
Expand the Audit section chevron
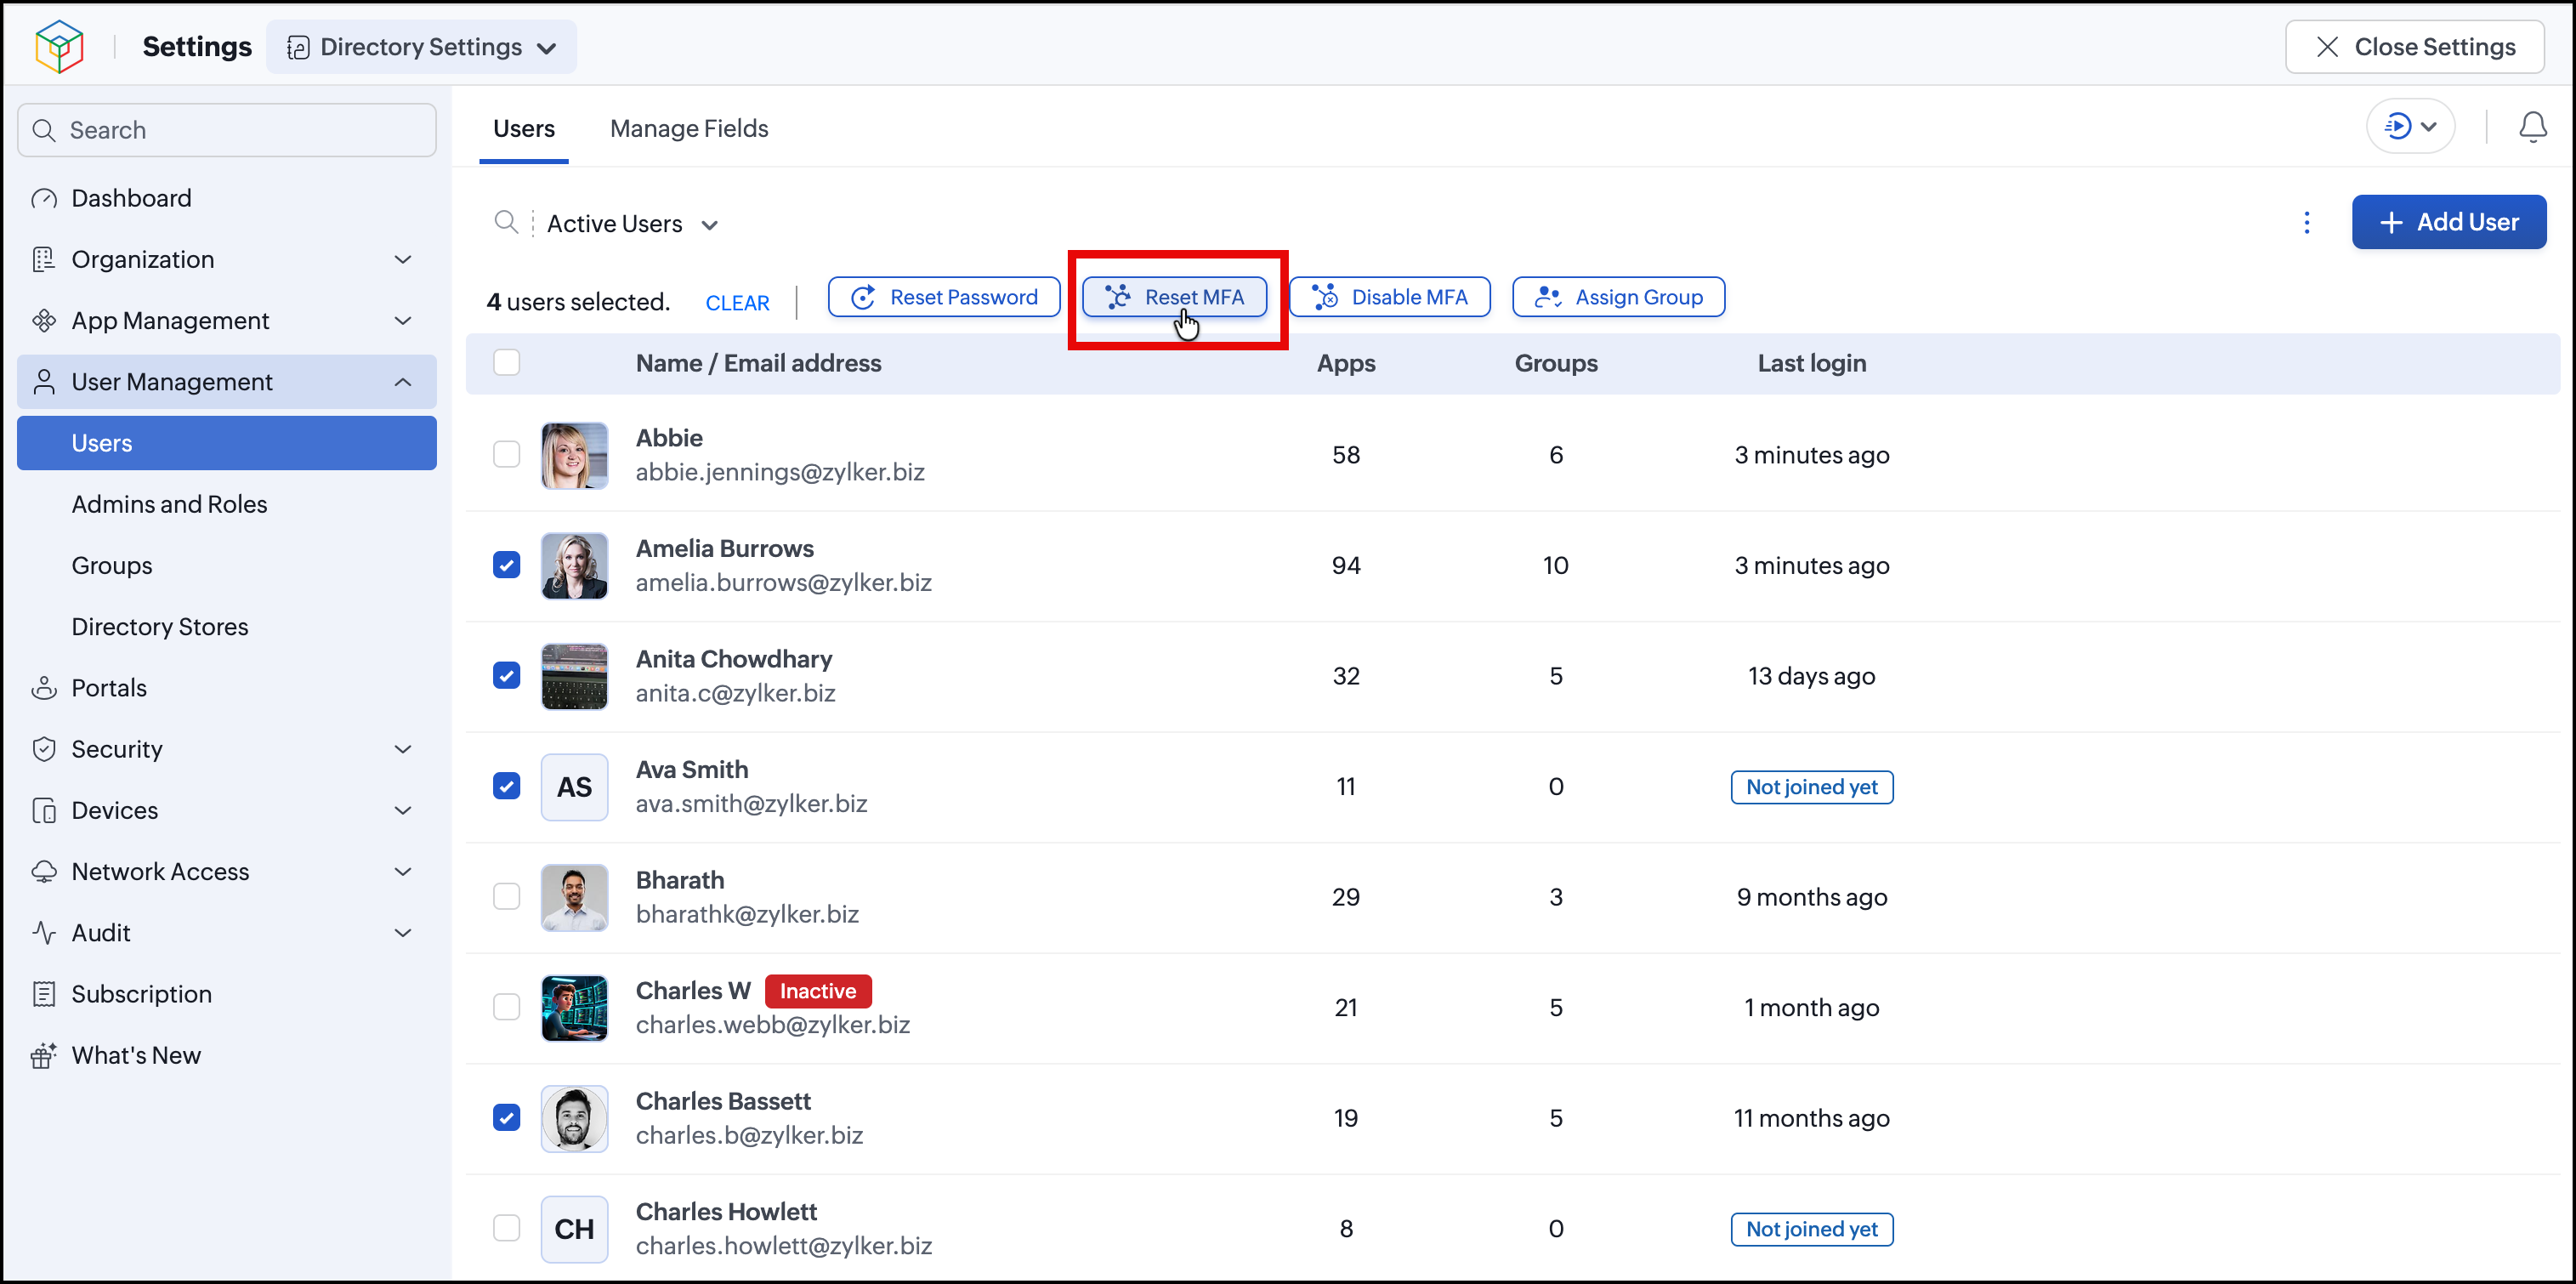tap(403, 933)
